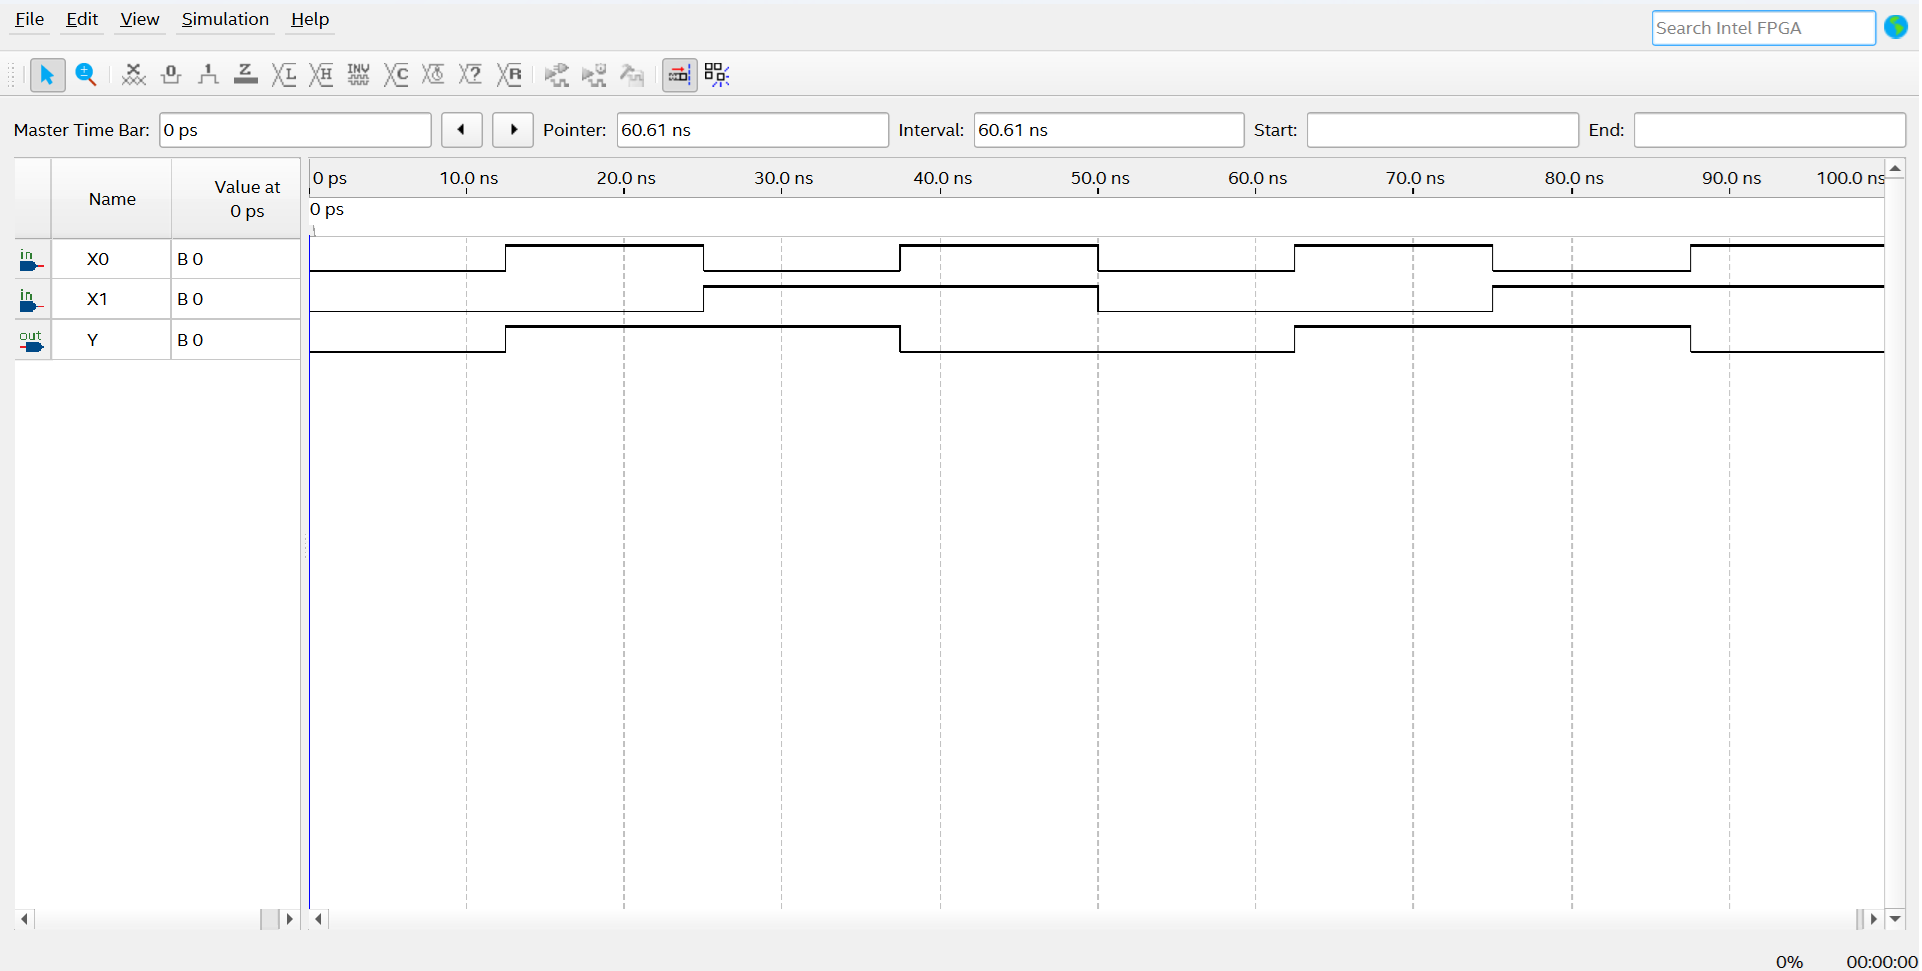The height and width of the screenshot is (971, 1922).
Task: Open the Simulation menu
Action: pyautogui.click(x=225, y=19)
